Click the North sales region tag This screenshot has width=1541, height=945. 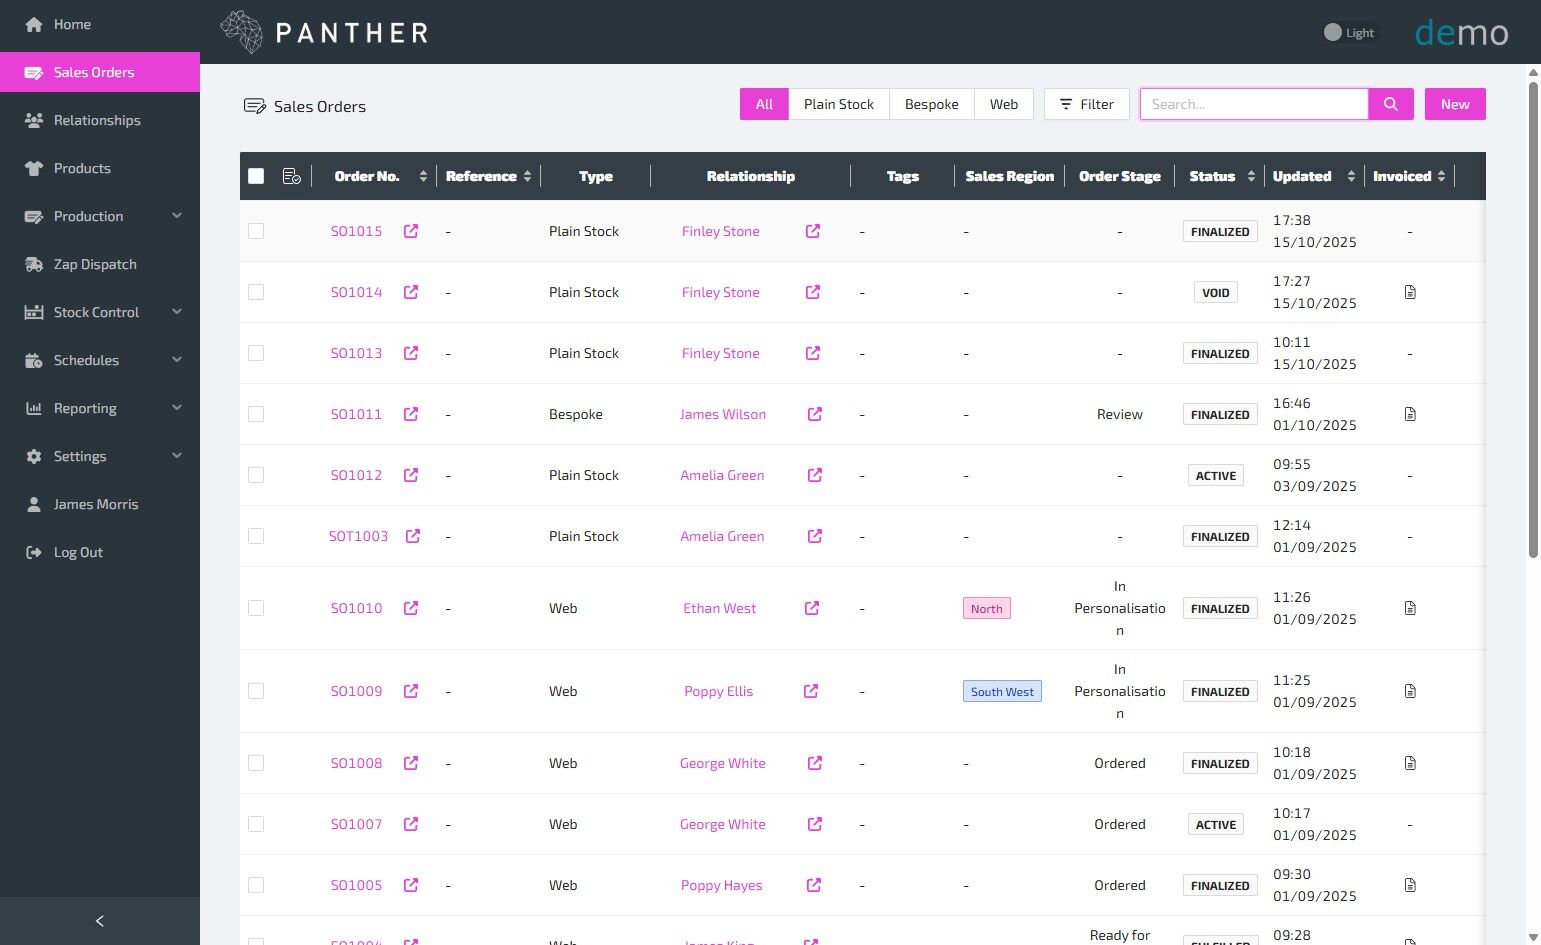coord(987,608)
